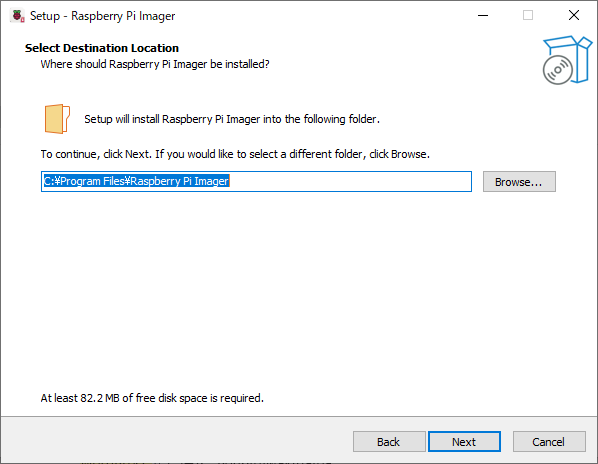
Task: Go Back to the previous setup step
Action: pos(389,442)
